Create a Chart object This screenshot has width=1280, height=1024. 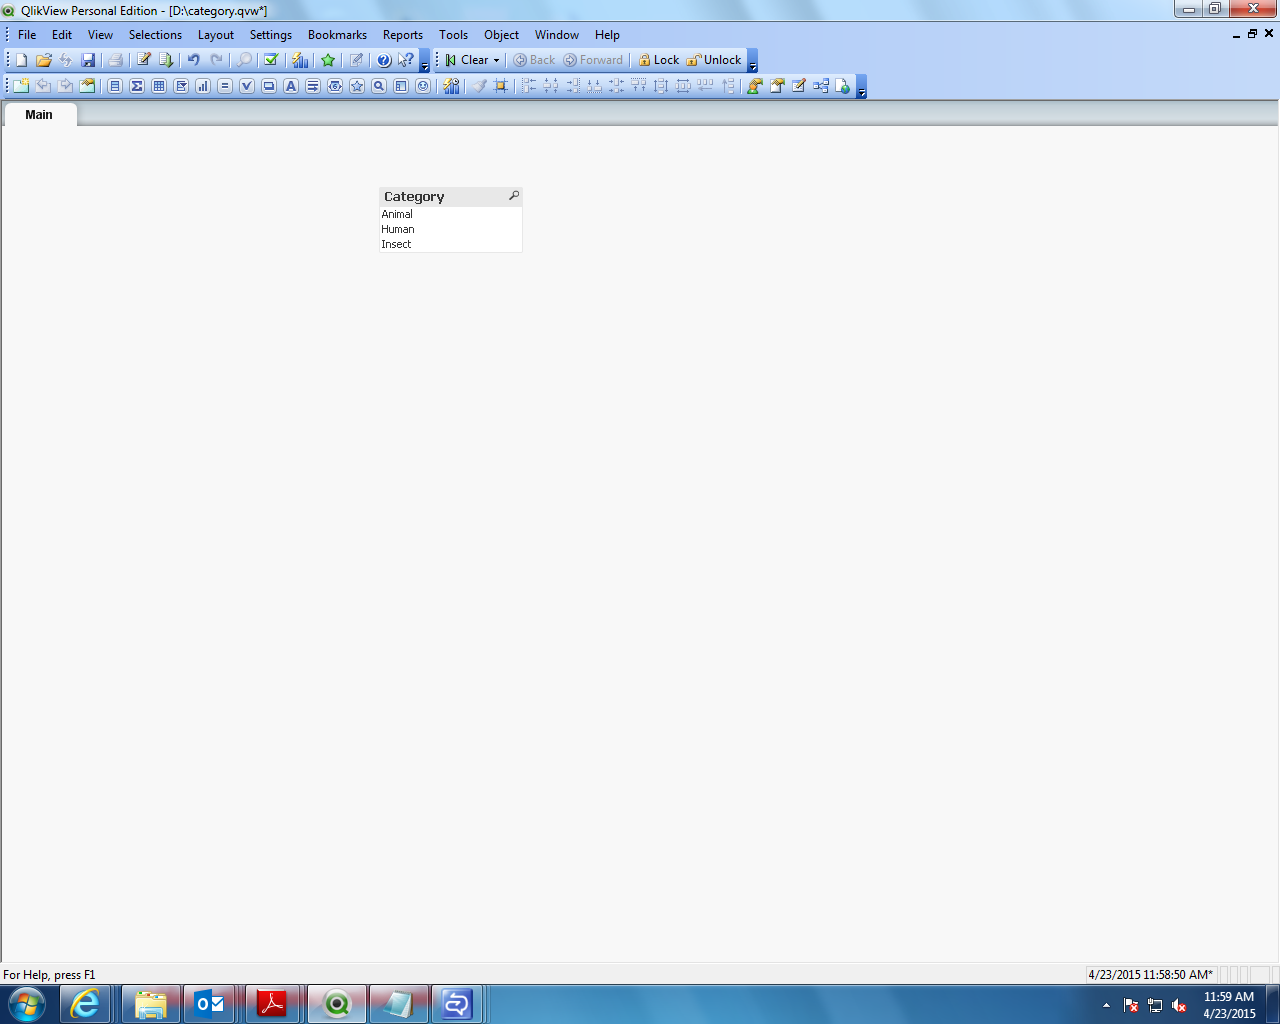click(203, 86)
